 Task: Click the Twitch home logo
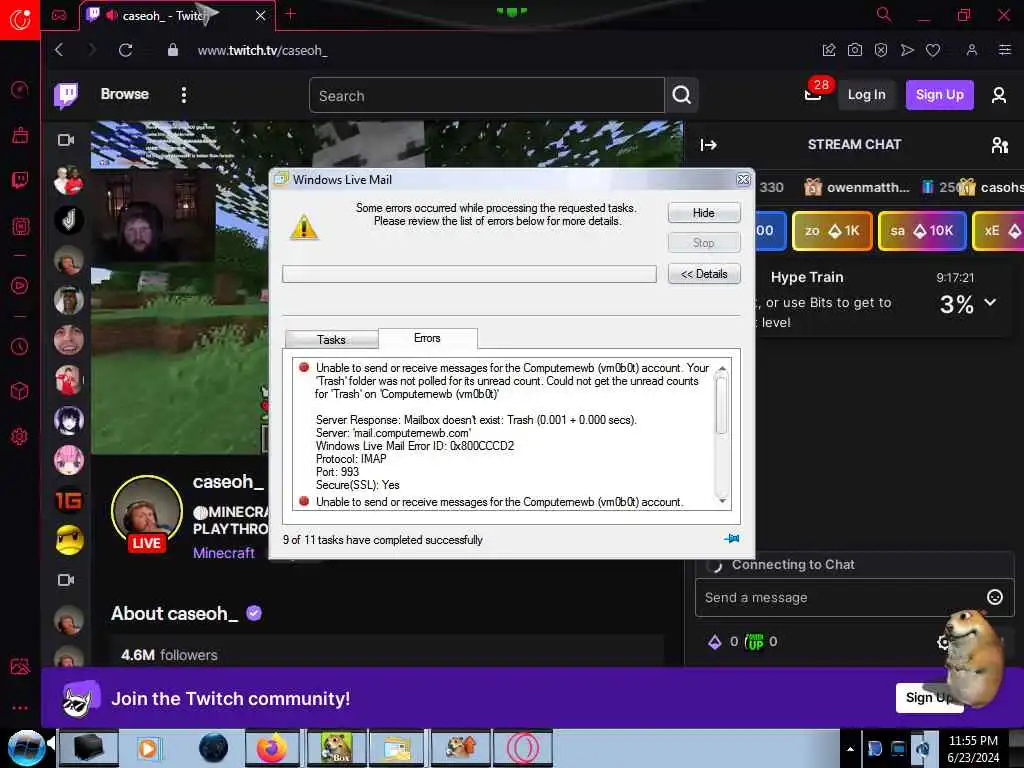66,95
